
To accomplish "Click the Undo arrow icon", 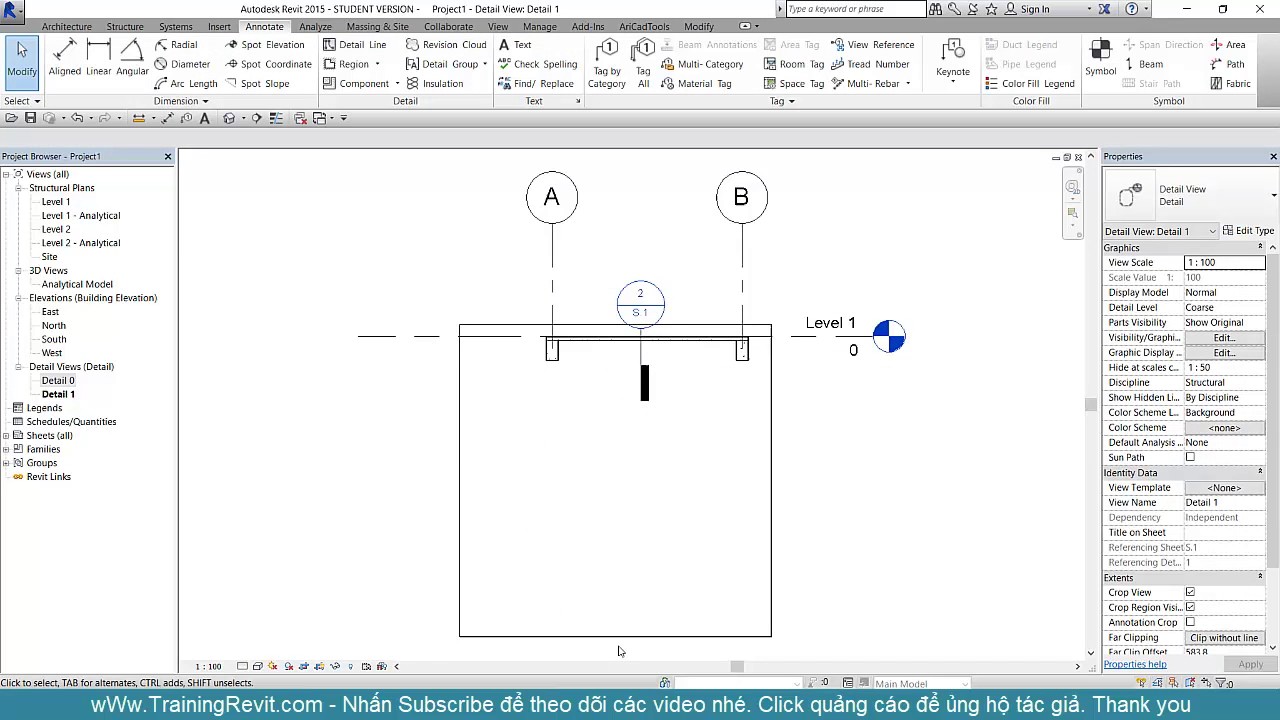I will click(x=77, y=118).
